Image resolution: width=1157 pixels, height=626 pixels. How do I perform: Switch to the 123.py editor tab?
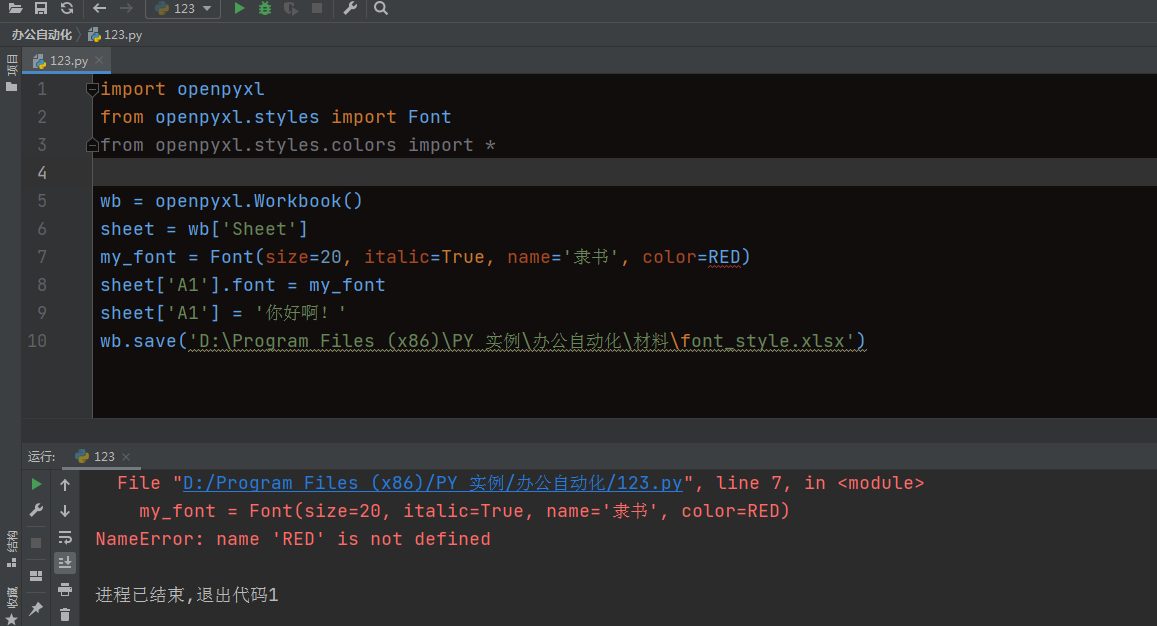pyautogui.click(x=64, y=60)
